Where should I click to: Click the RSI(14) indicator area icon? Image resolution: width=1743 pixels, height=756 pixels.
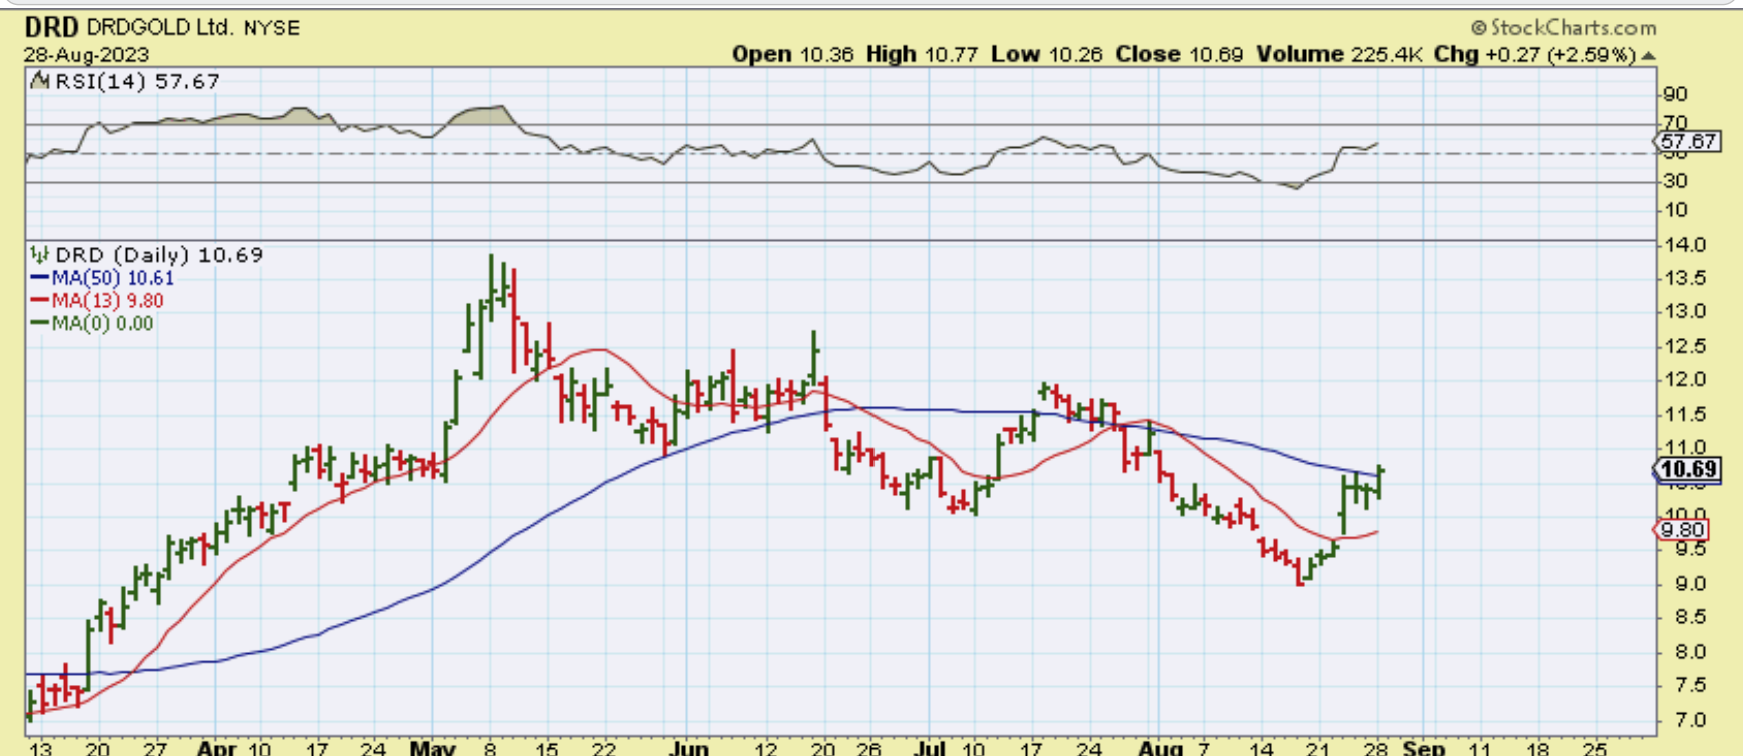click(x=40, y=81)
